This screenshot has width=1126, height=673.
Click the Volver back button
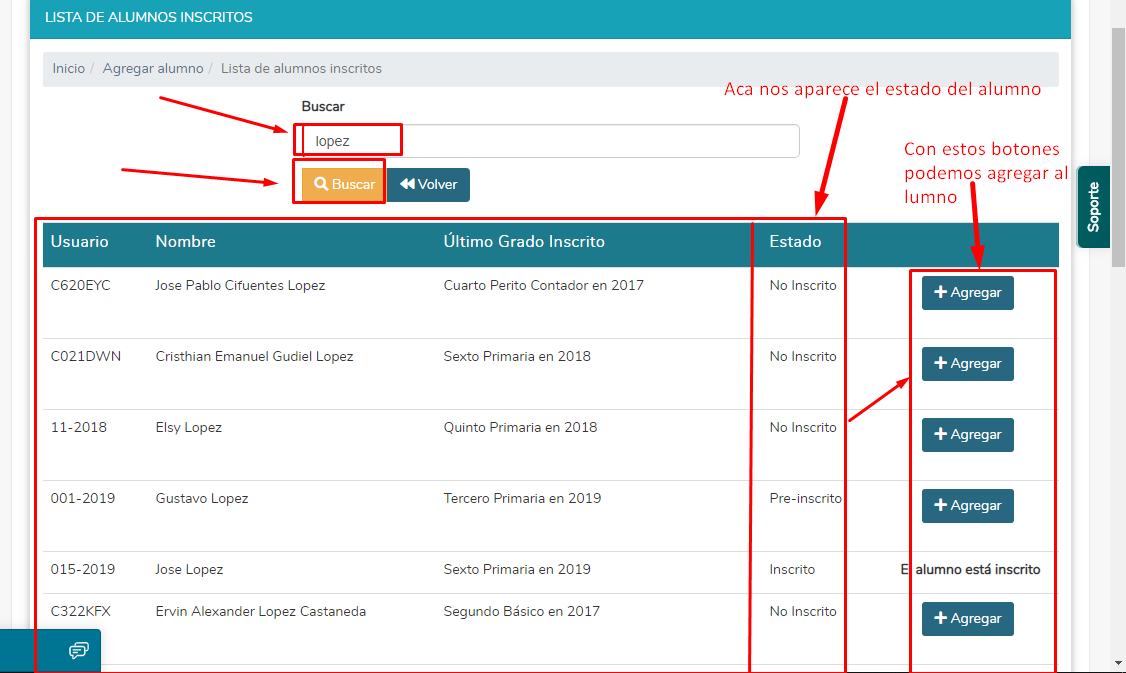tap(429, 185)
